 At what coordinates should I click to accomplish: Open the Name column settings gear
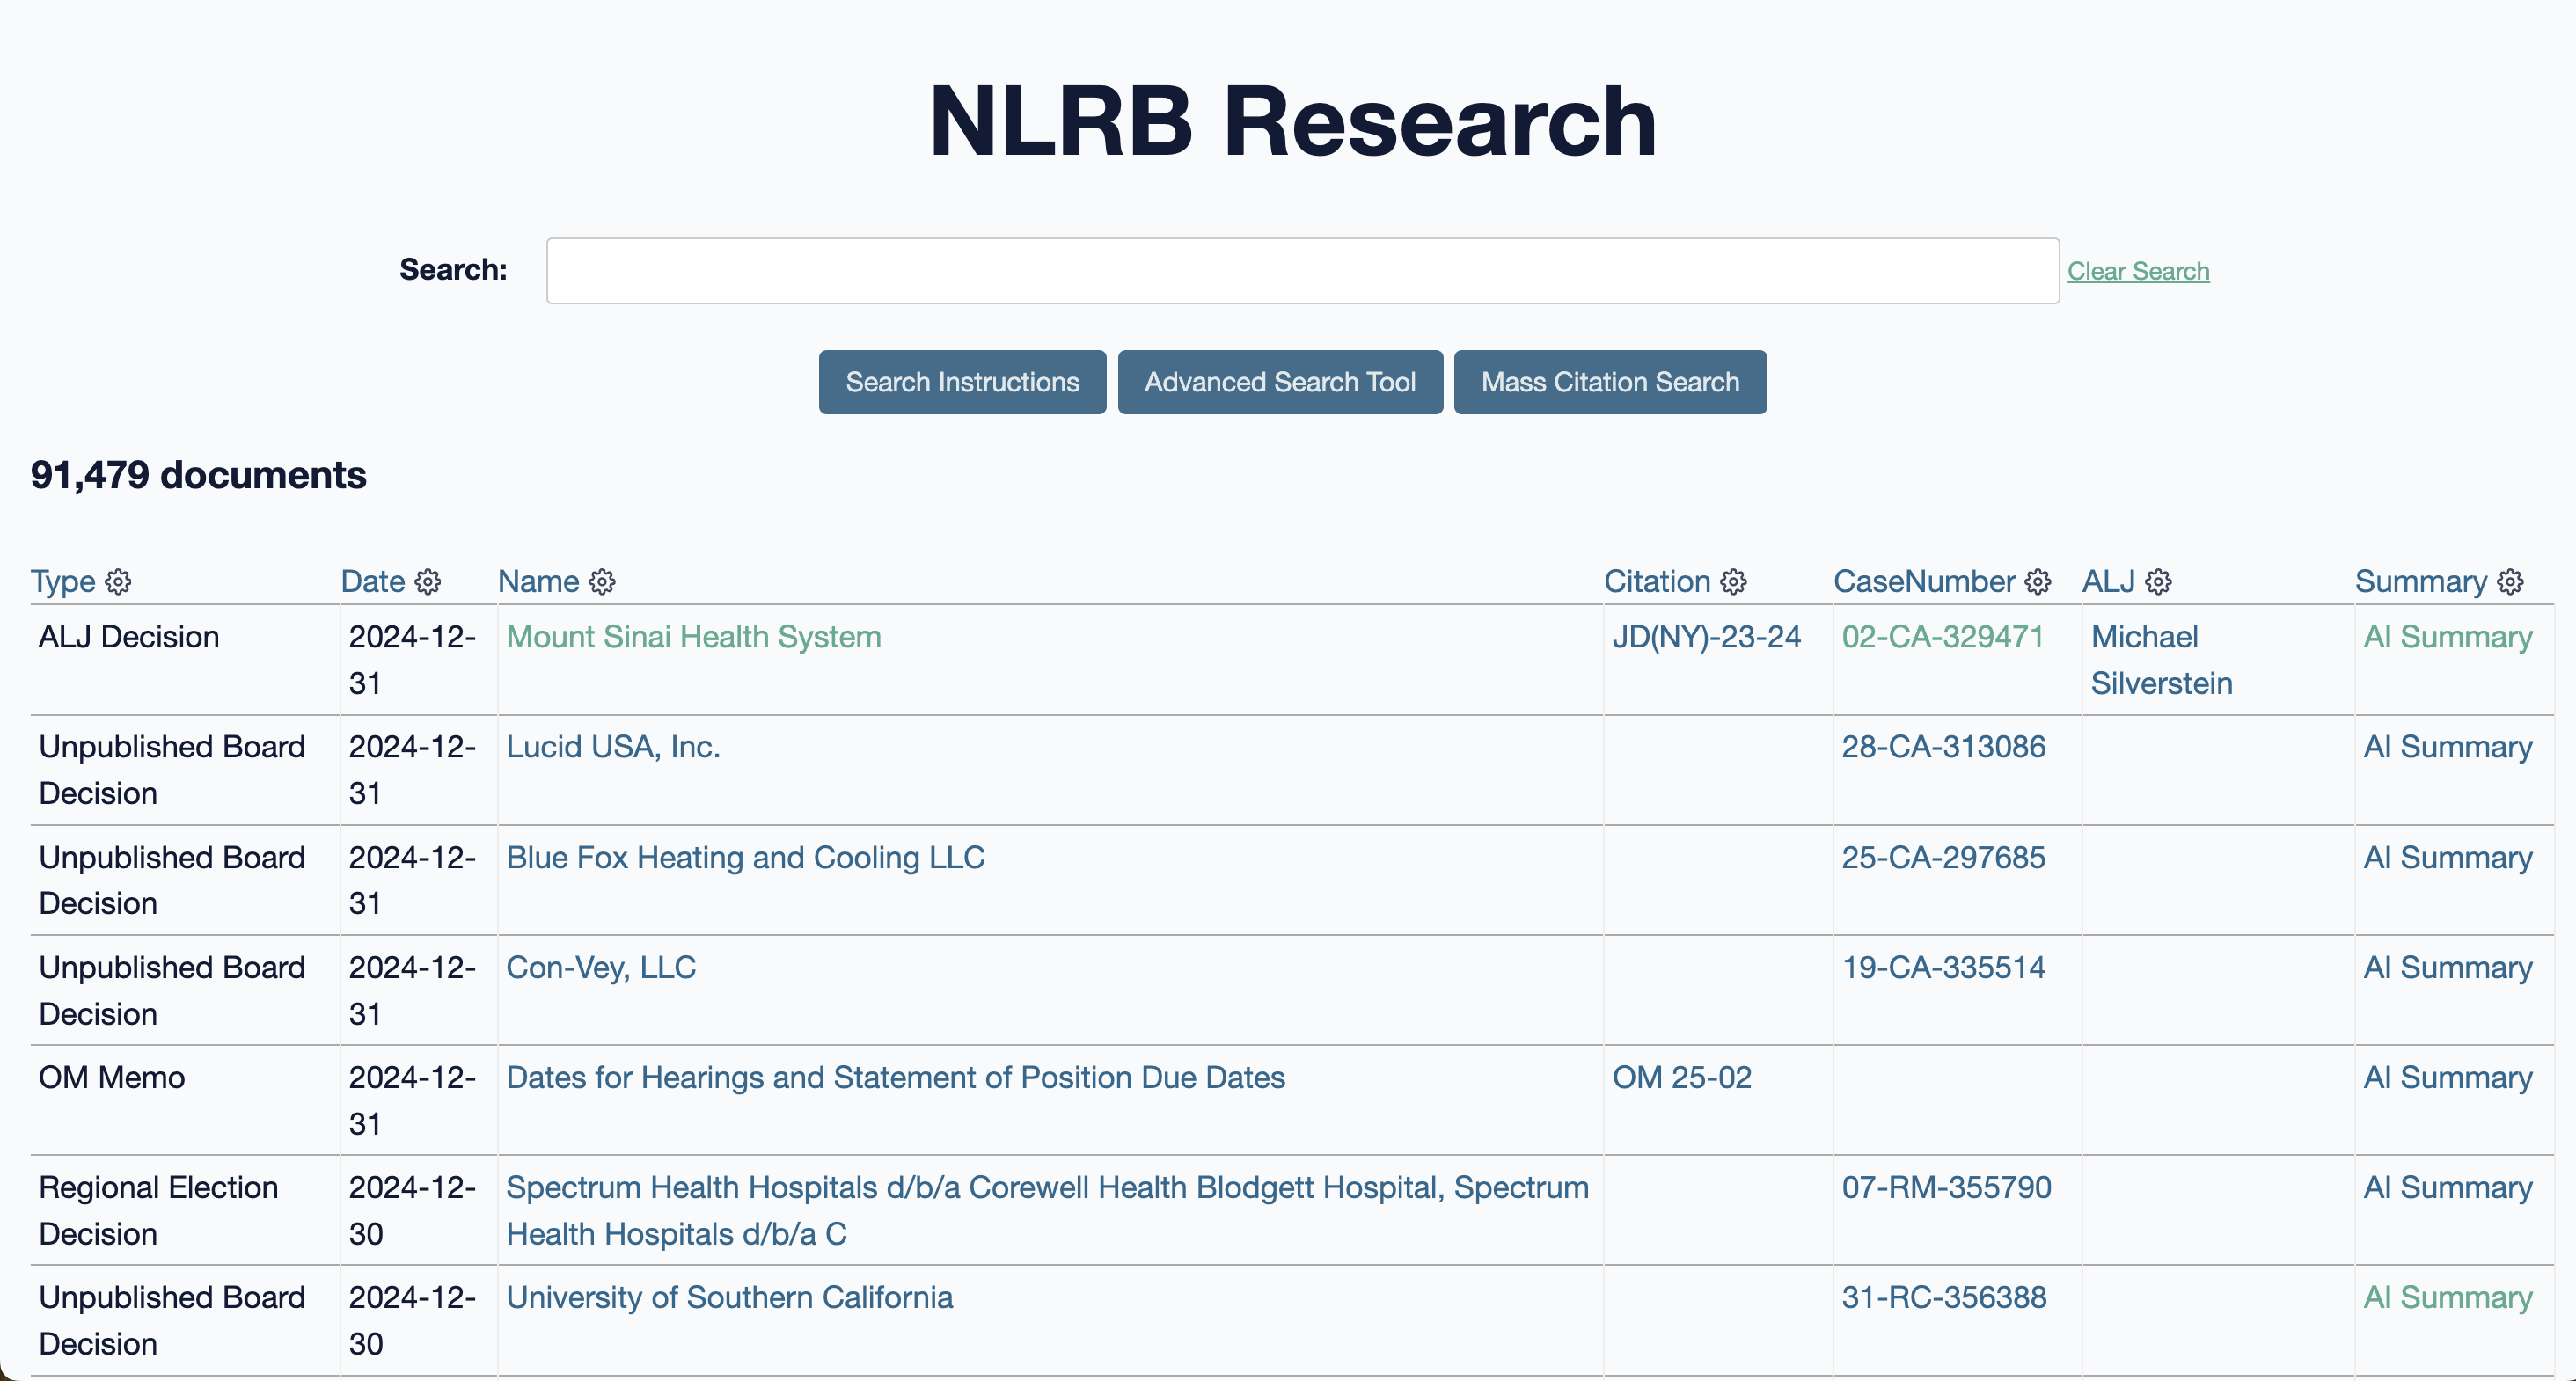(x=603, y=581)
